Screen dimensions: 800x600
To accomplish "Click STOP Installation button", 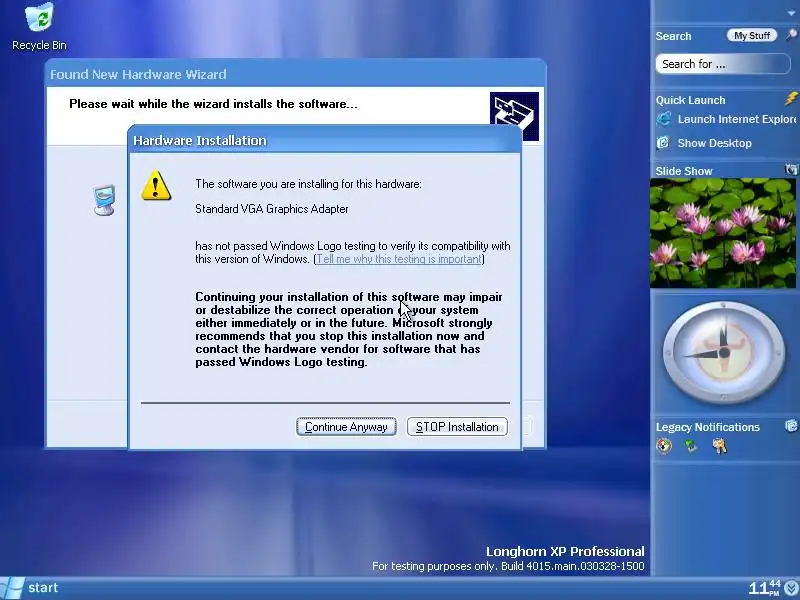I will (457, 427).
